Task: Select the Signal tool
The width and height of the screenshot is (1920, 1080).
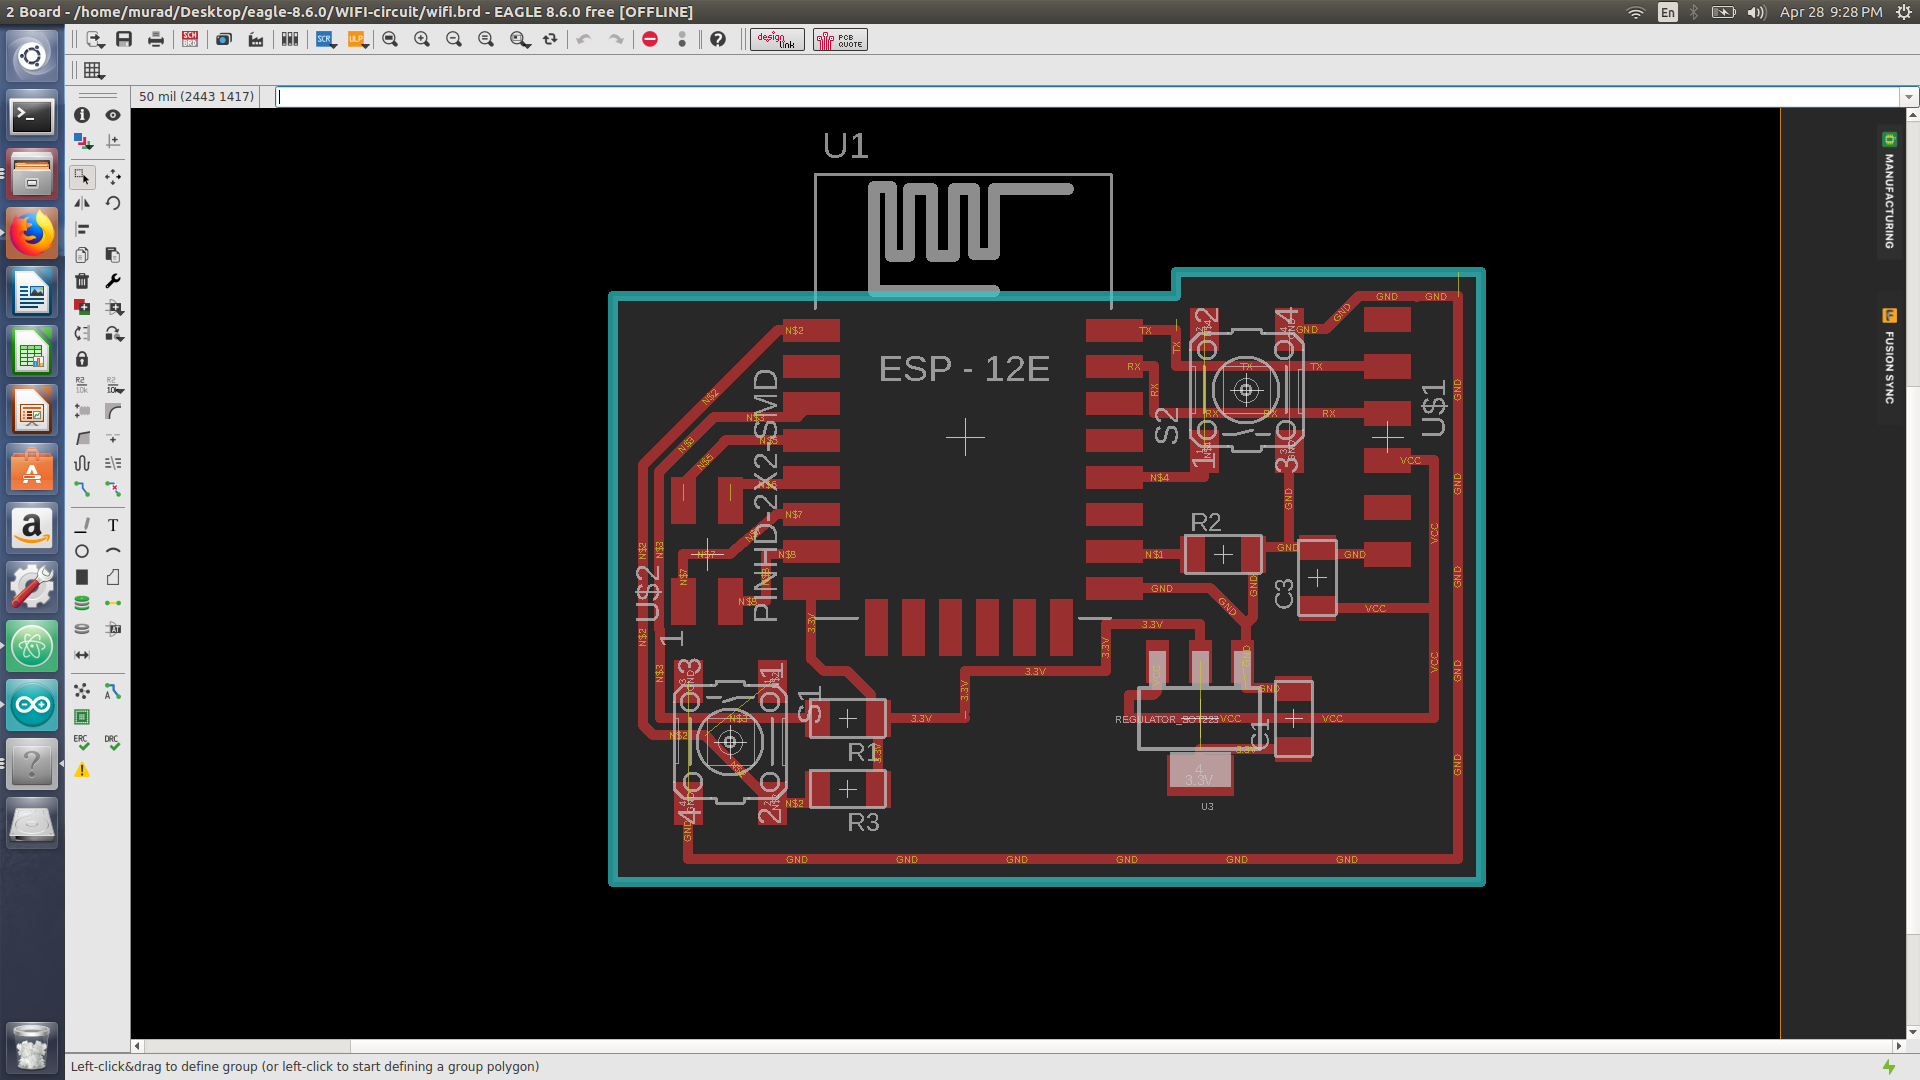Action: (x=113, y=603)
